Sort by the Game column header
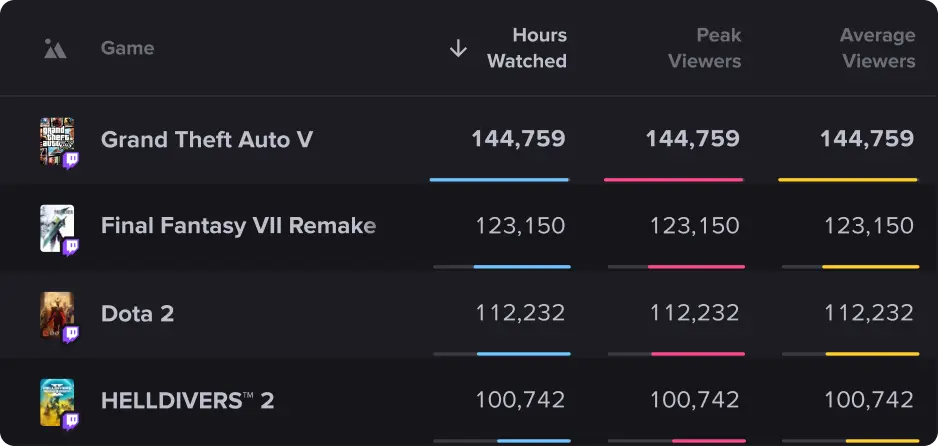This screenshot has width=938, height=446. pyautogui.click(x=127, y=48)
